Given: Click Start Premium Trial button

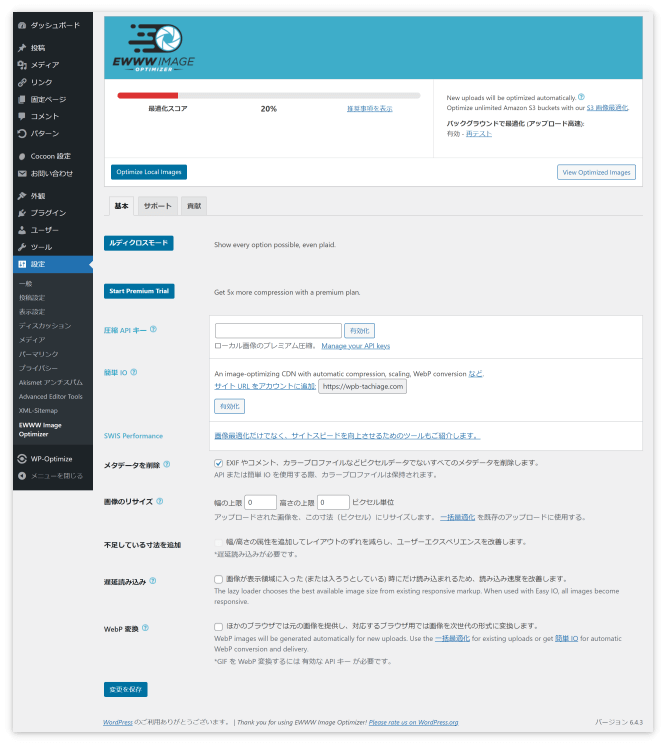Looking at the screenshot, I should [x=139, y=291].
